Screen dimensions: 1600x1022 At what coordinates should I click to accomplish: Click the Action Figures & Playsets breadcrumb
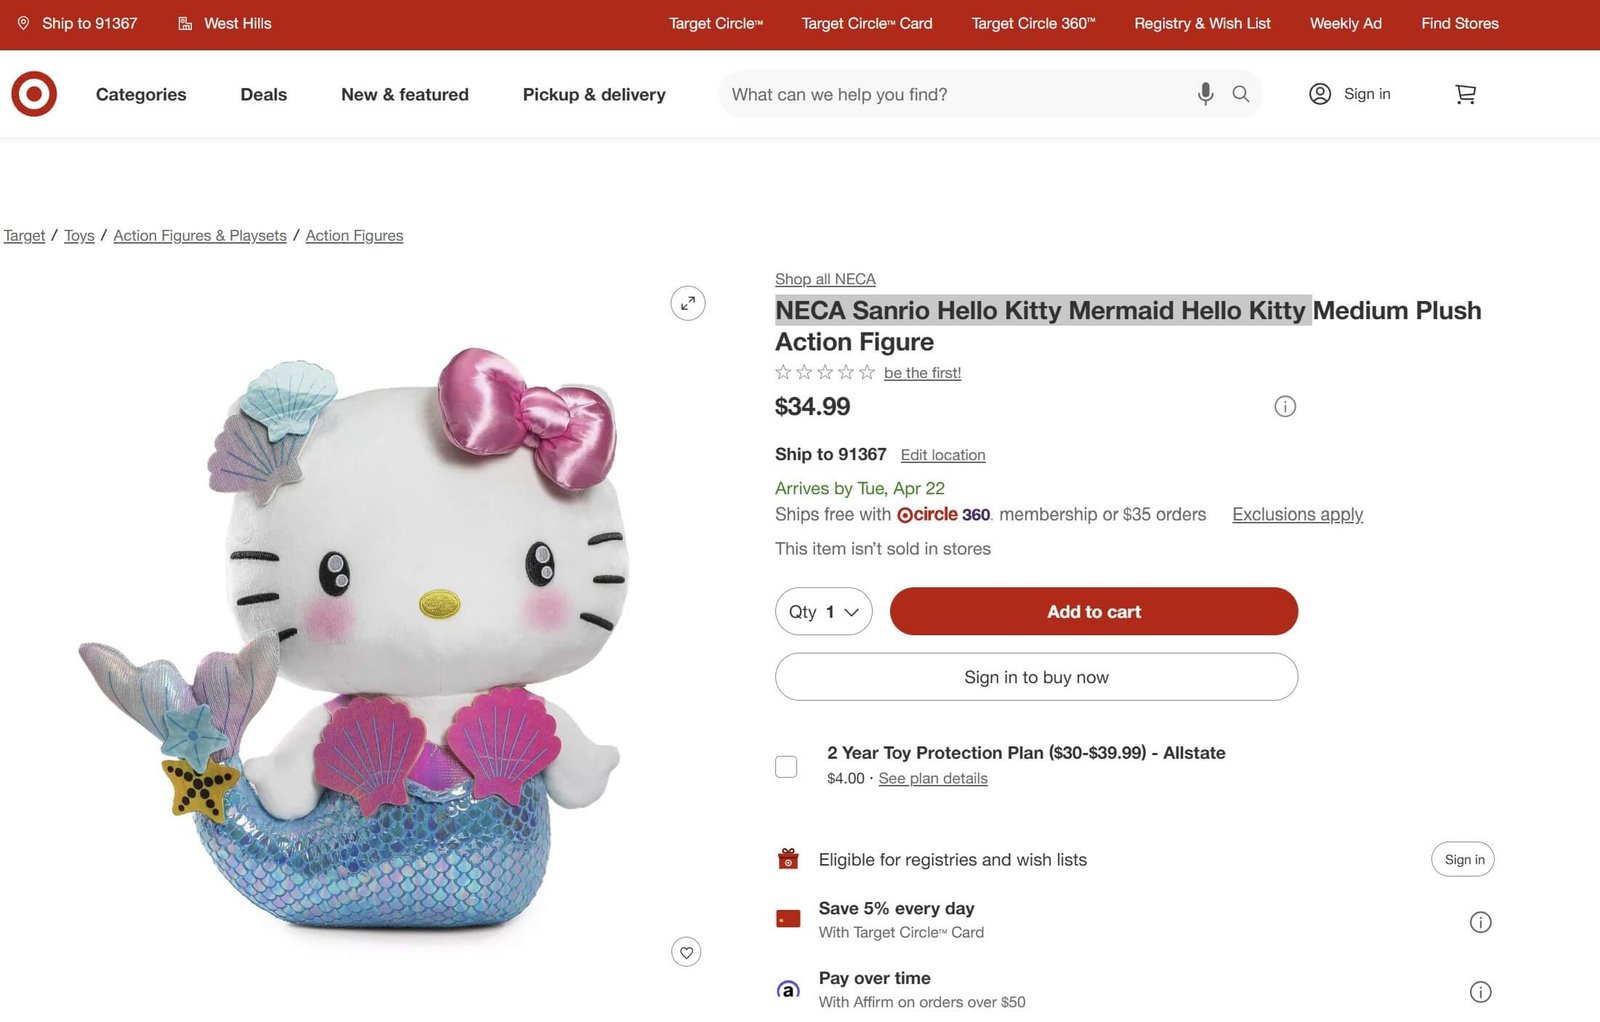(x=200, y=236)
